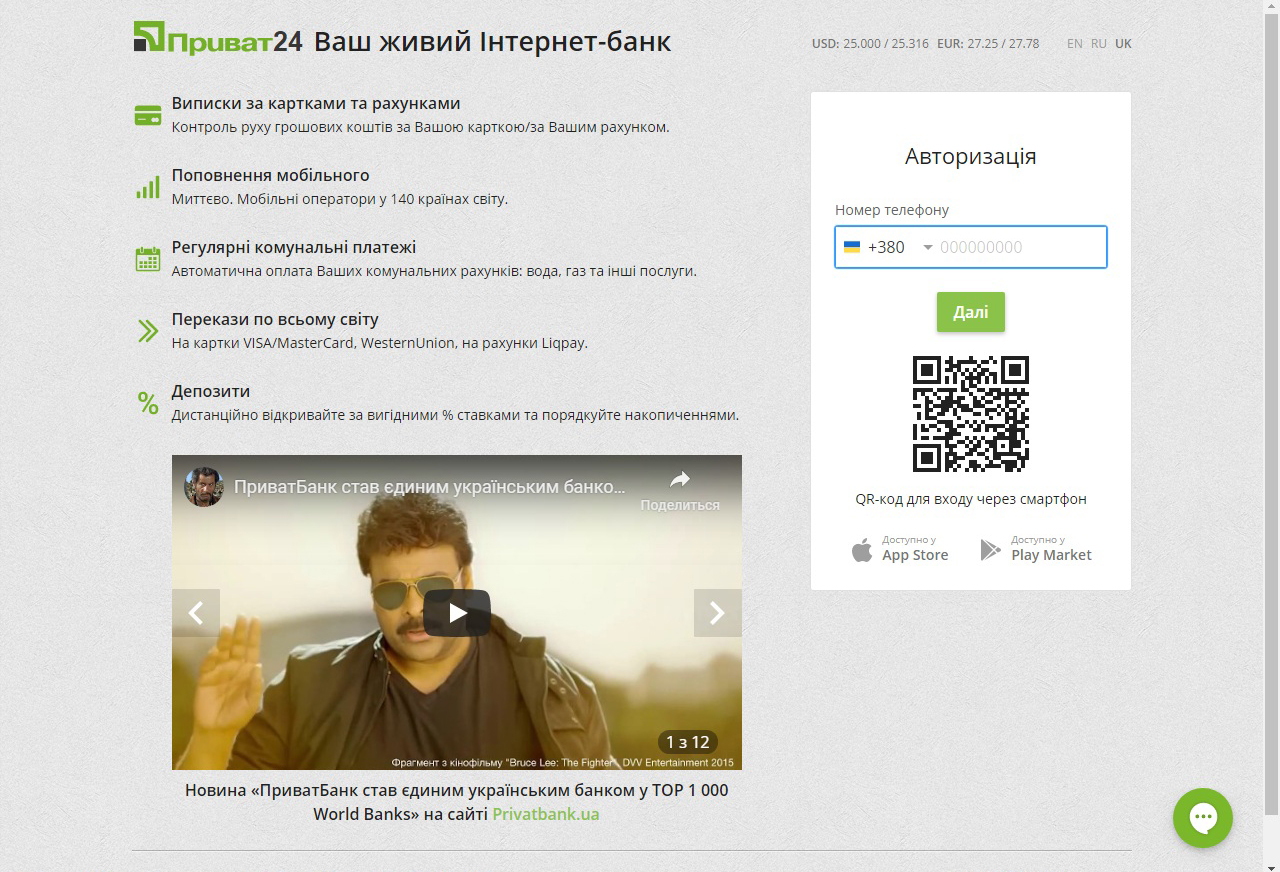Click the EUR exchange rate text

tap(988, 44)
